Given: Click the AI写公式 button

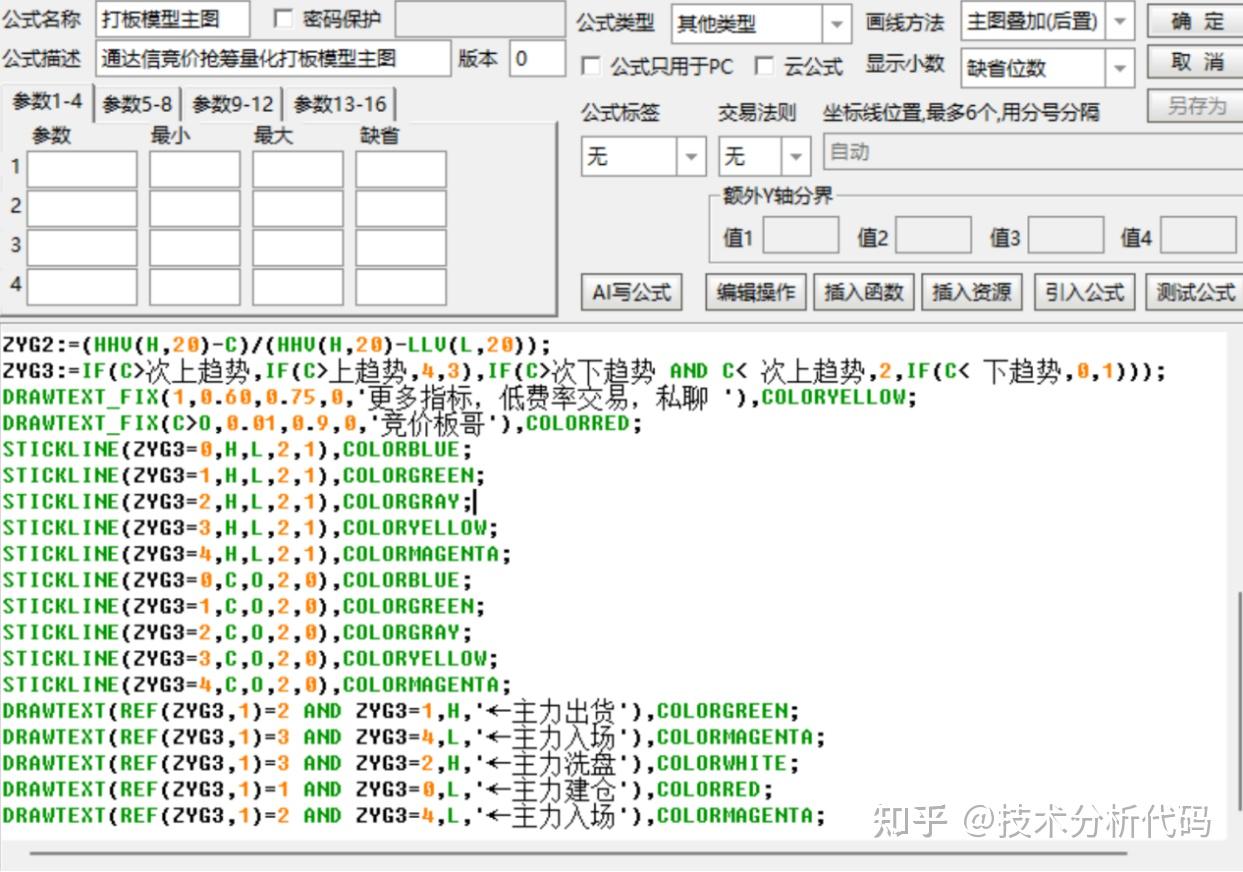Looking at the screenshot, I should 631,293.
